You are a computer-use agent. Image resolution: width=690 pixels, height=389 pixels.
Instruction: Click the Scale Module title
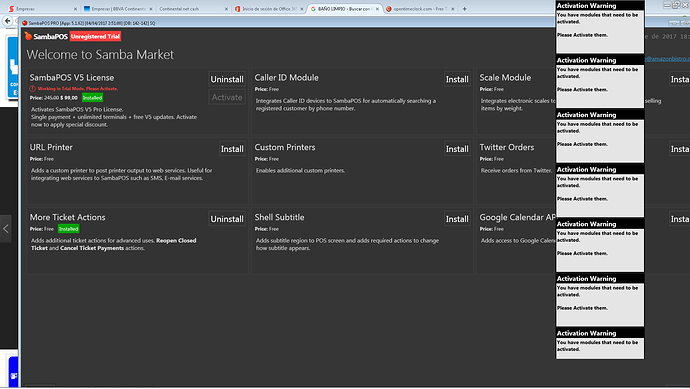[505, 77]
